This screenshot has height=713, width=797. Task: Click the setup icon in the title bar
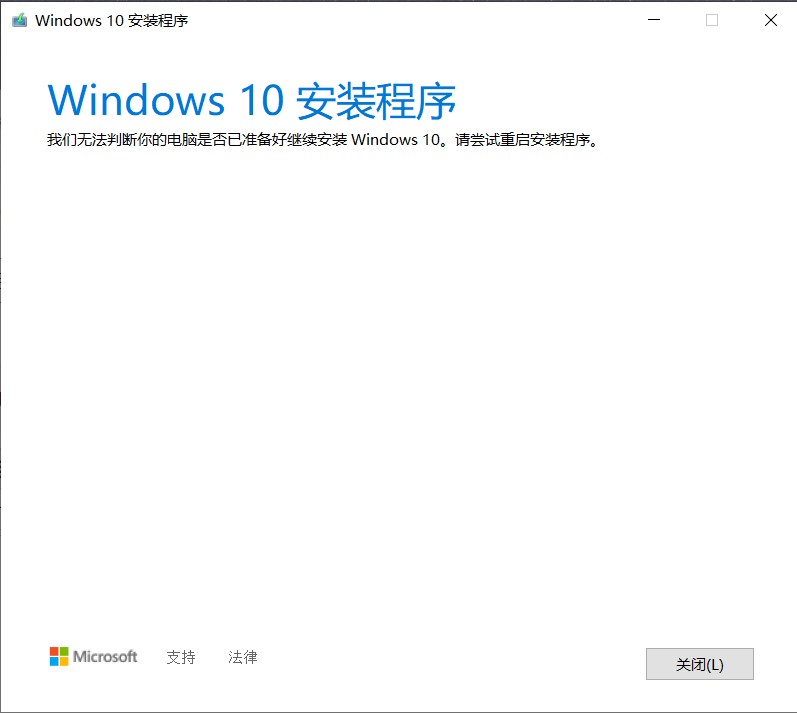pos(19,20)
